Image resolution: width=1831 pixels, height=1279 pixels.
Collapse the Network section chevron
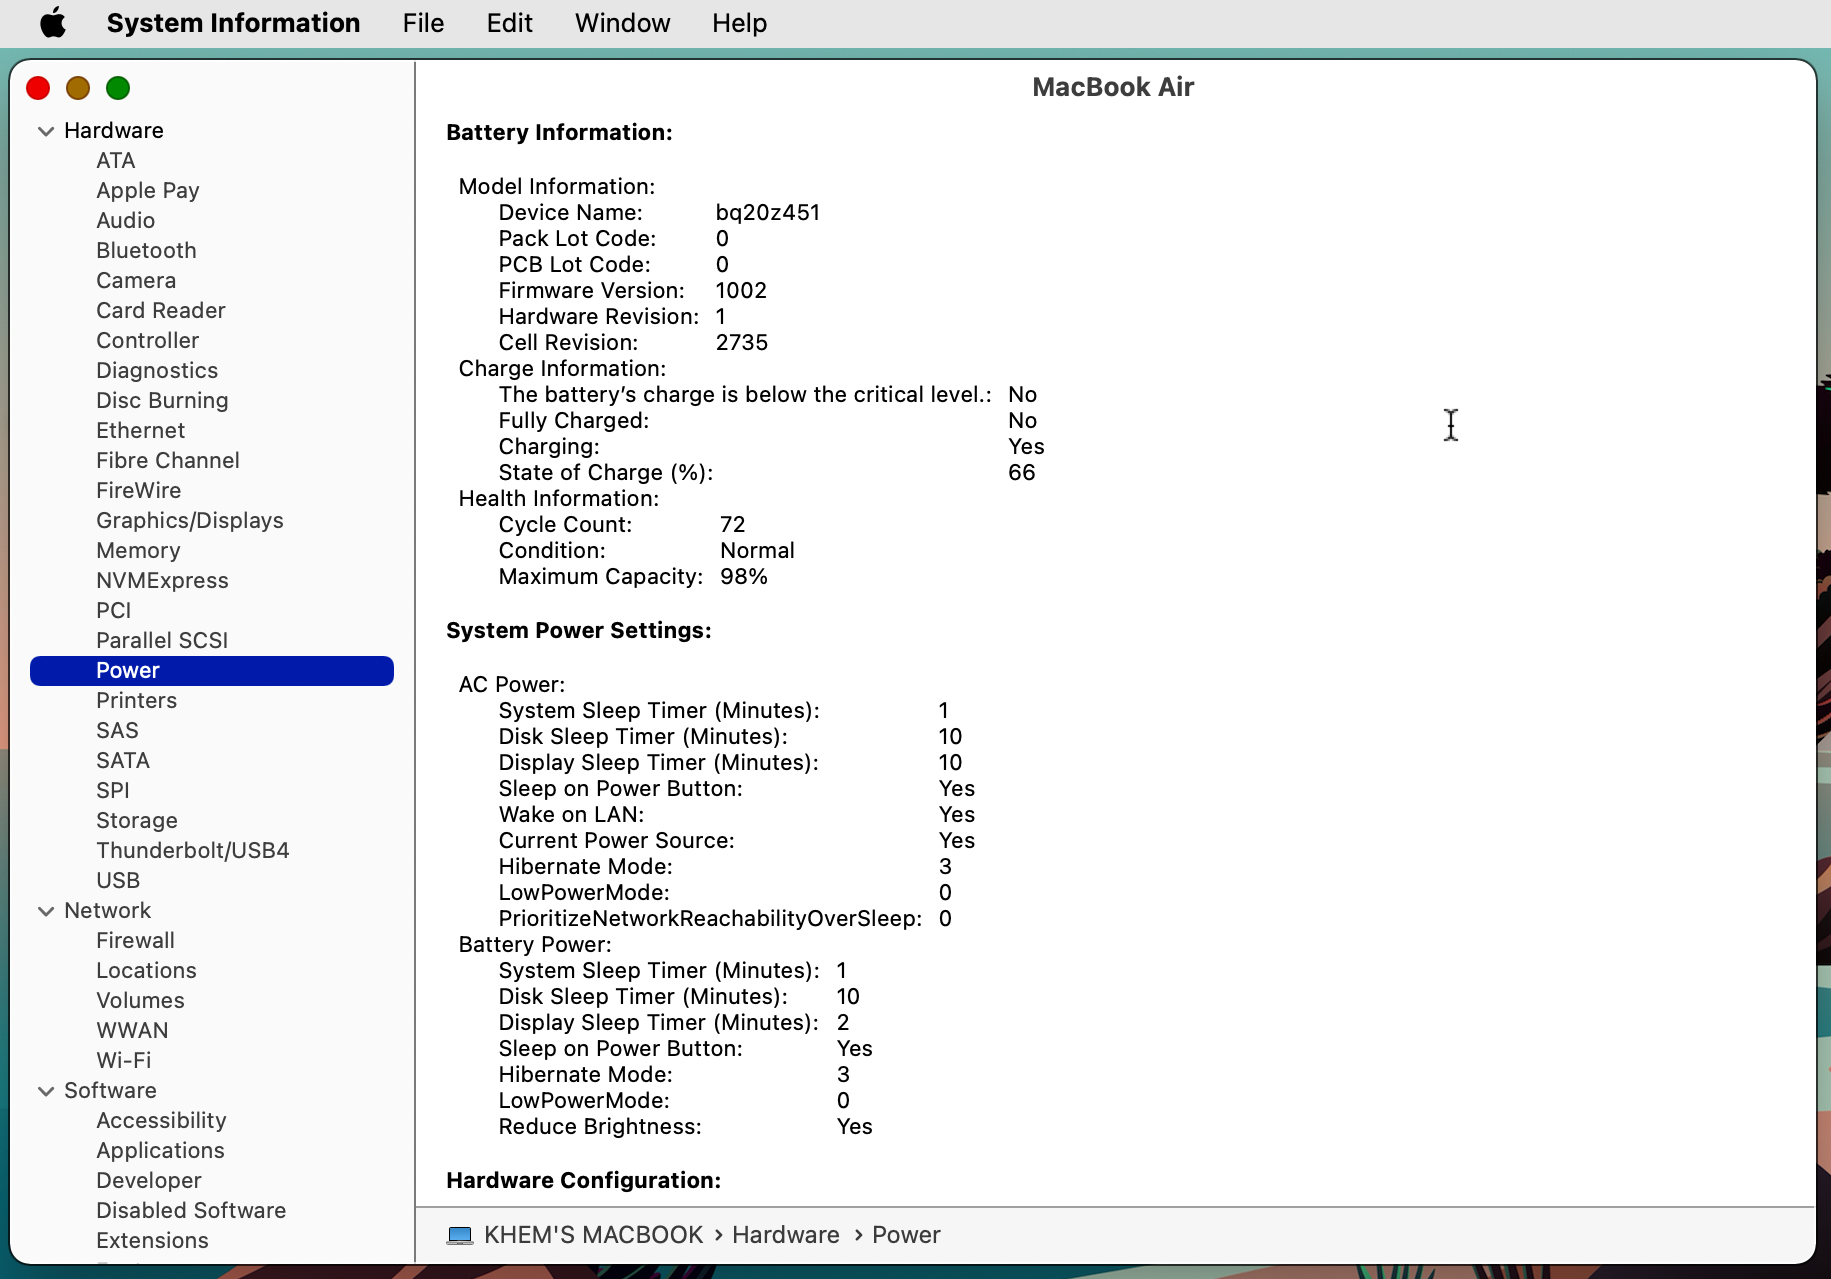(x=46, y=911)
